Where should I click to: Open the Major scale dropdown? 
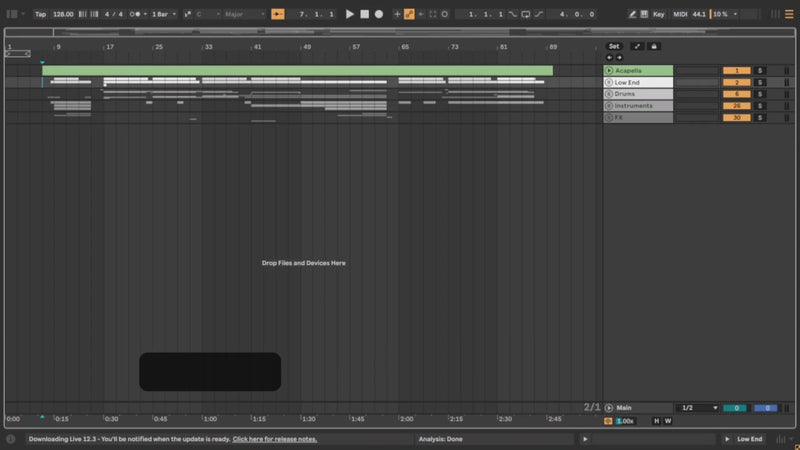point(244,14)
